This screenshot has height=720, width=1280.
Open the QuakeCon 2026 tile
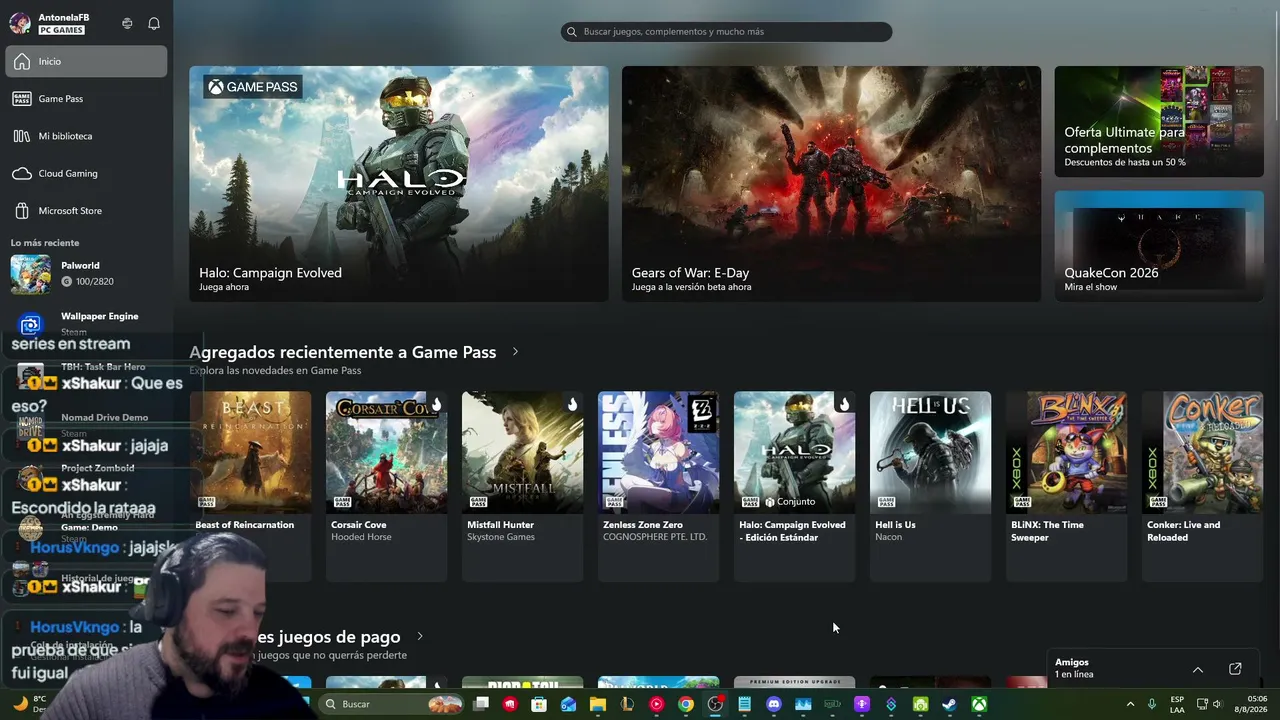(x=1159, y=246)
